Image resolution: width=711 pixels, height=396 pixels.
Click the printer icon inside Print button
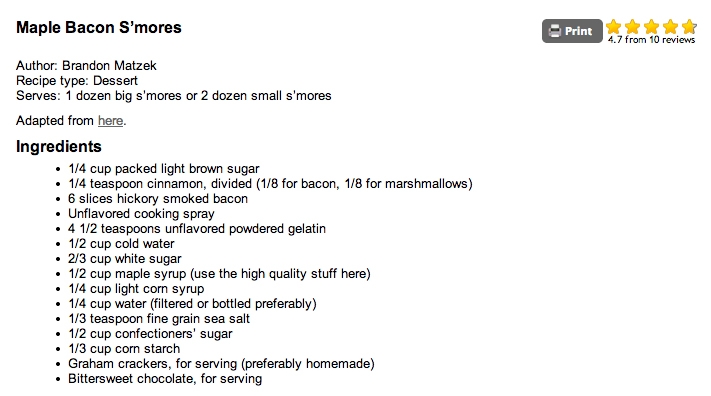(555, 31)
